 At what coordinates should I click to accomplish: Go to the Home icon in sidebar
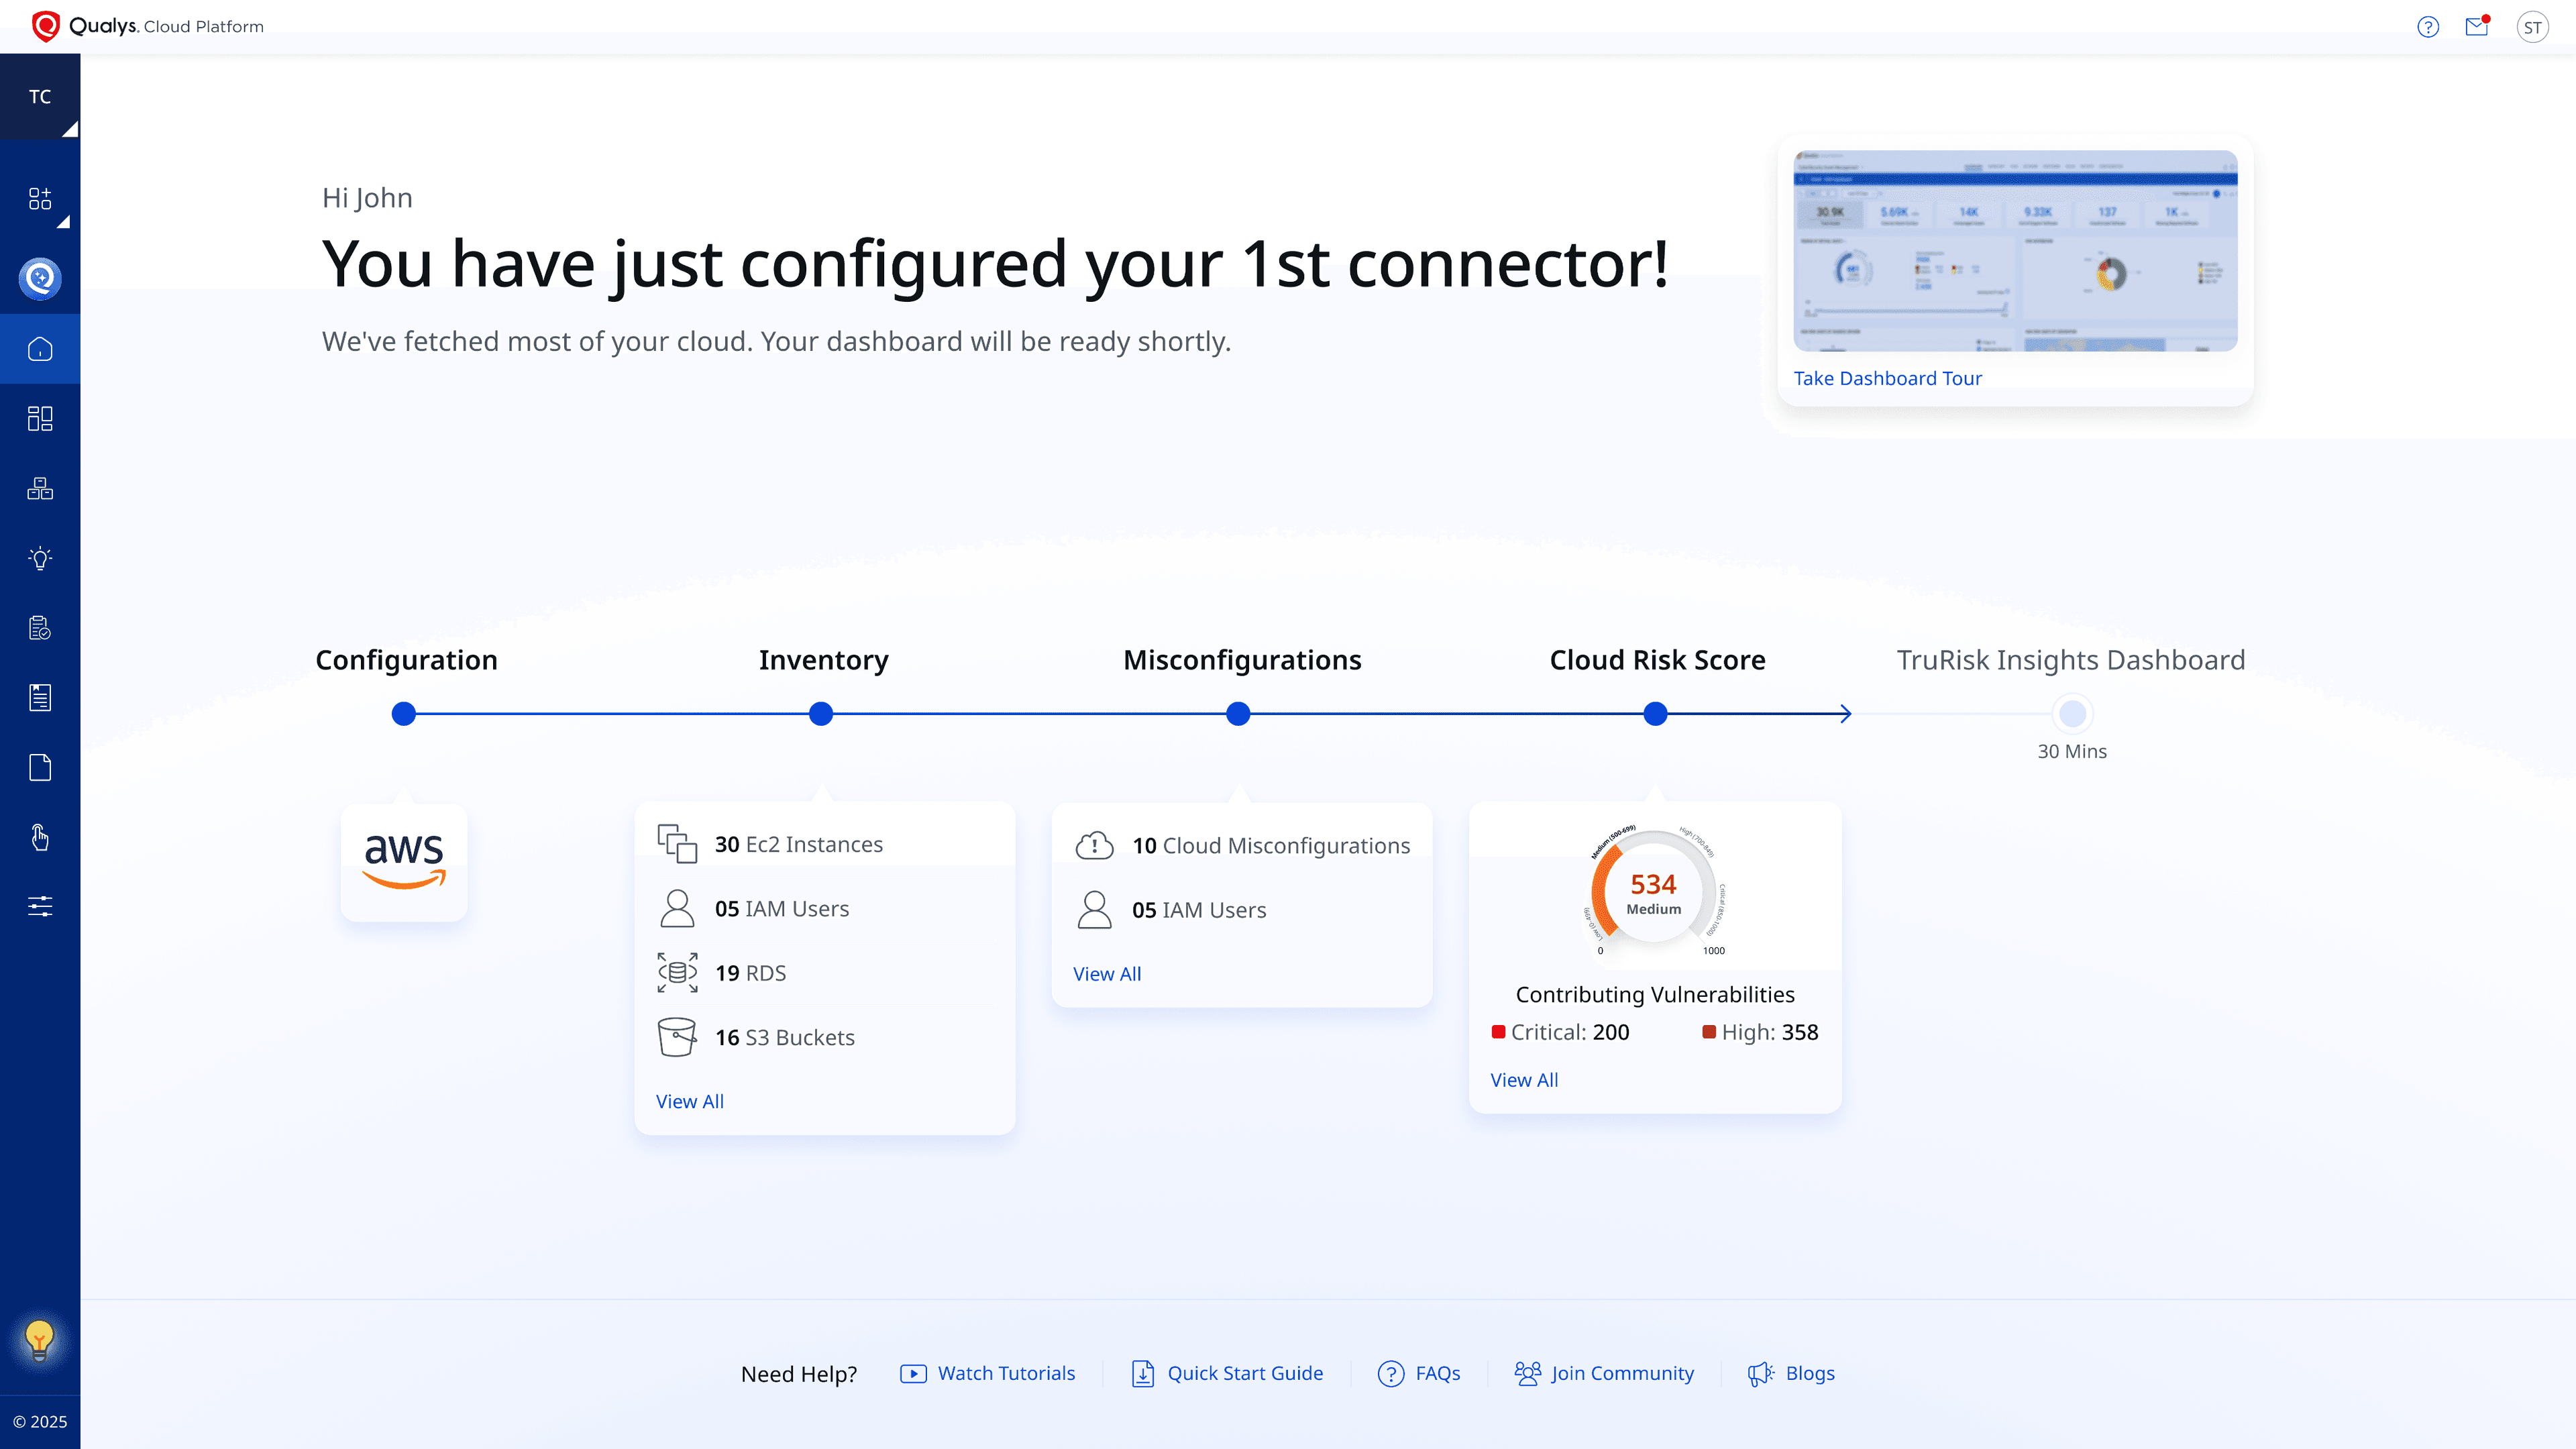[40, 349]
